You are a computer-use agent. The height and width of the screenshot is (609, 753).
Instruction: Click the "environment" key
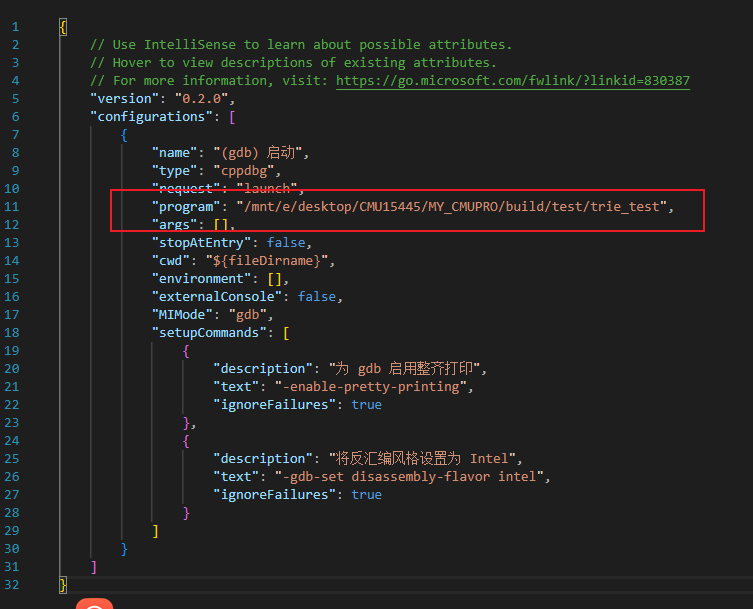point(202,279)
